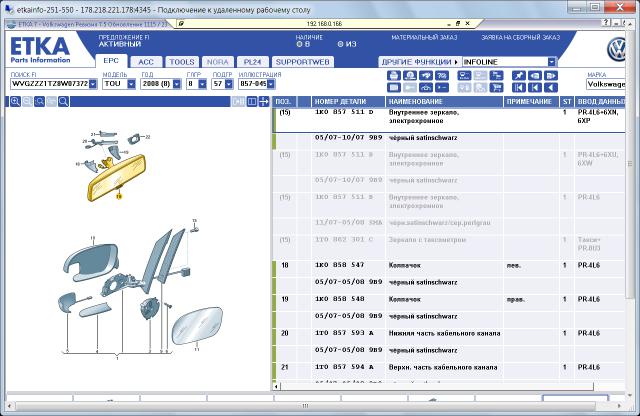Switch to the TOOLS tab

point(182,62)
